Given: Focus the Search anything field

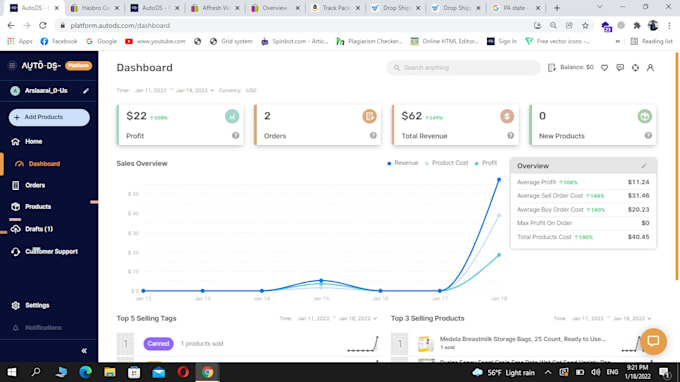Looking at the screenshot, I should (x=463, y=68).
